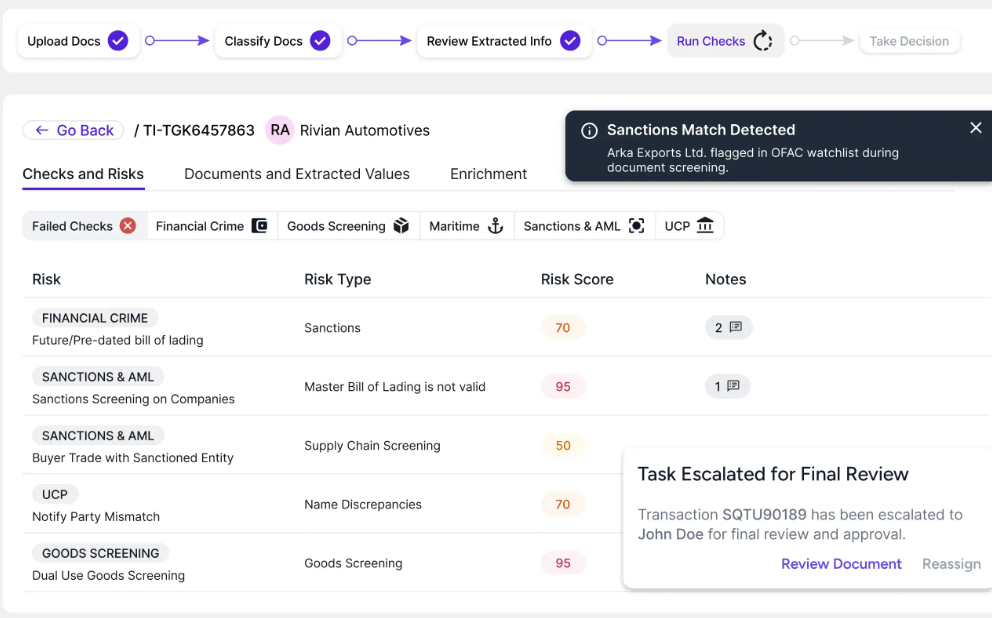Select the Maritime anchor filter
Screen dimensions: 992x618
tap(494, 226)
